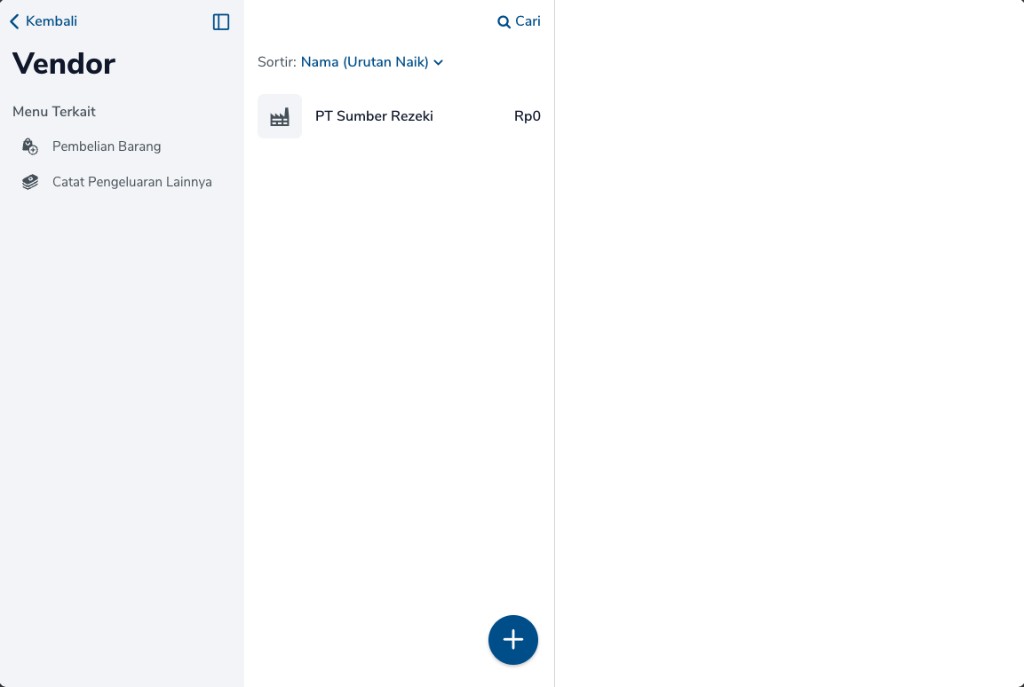Click the sort dropdown chevron arrow
This screenshot has height=687, width=1024.
(438, 63)
